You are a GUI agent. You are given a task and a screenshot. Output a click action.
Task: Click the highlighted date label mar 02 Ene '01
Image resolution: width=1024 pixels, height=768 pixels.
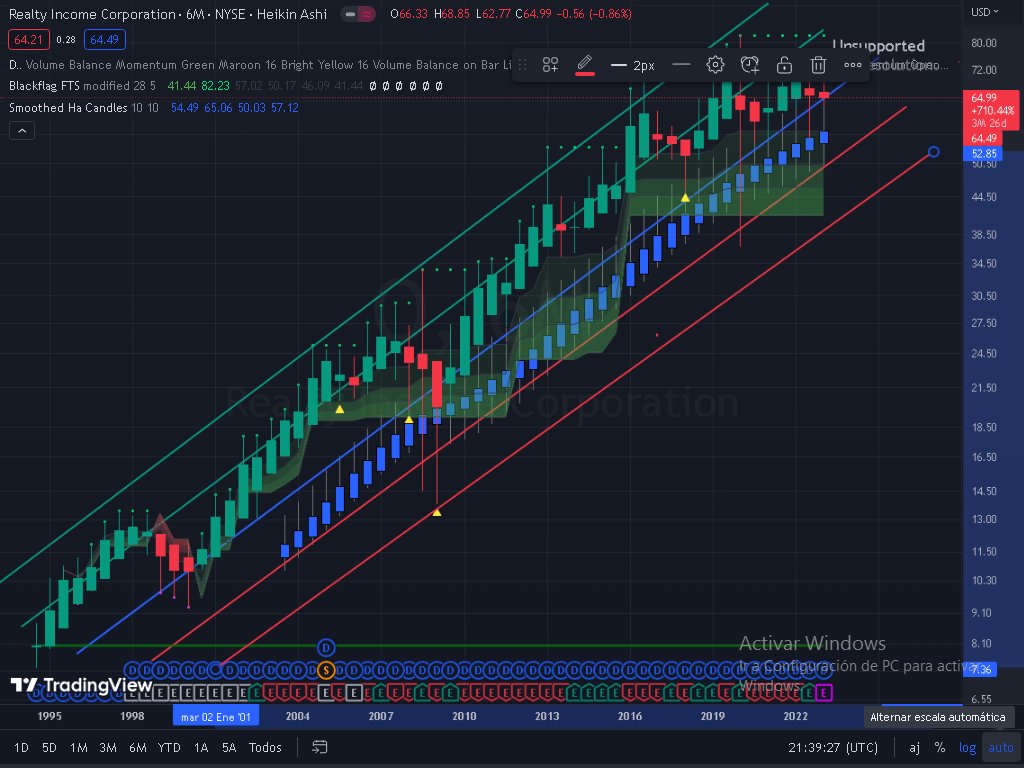(x=216, y=716)
